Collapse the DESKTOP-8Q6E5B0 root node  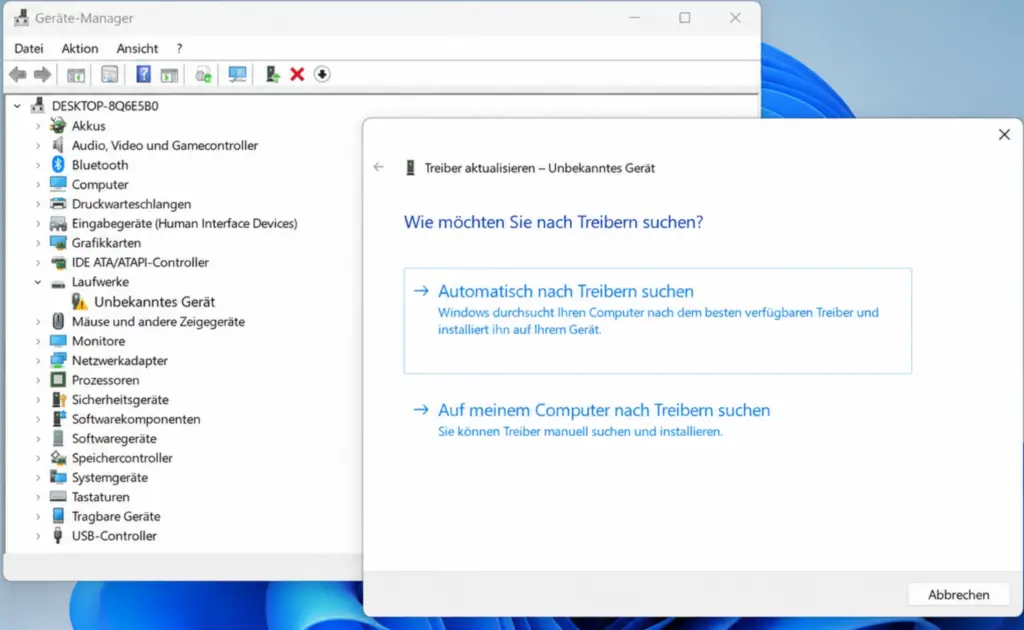pos(18,106)
